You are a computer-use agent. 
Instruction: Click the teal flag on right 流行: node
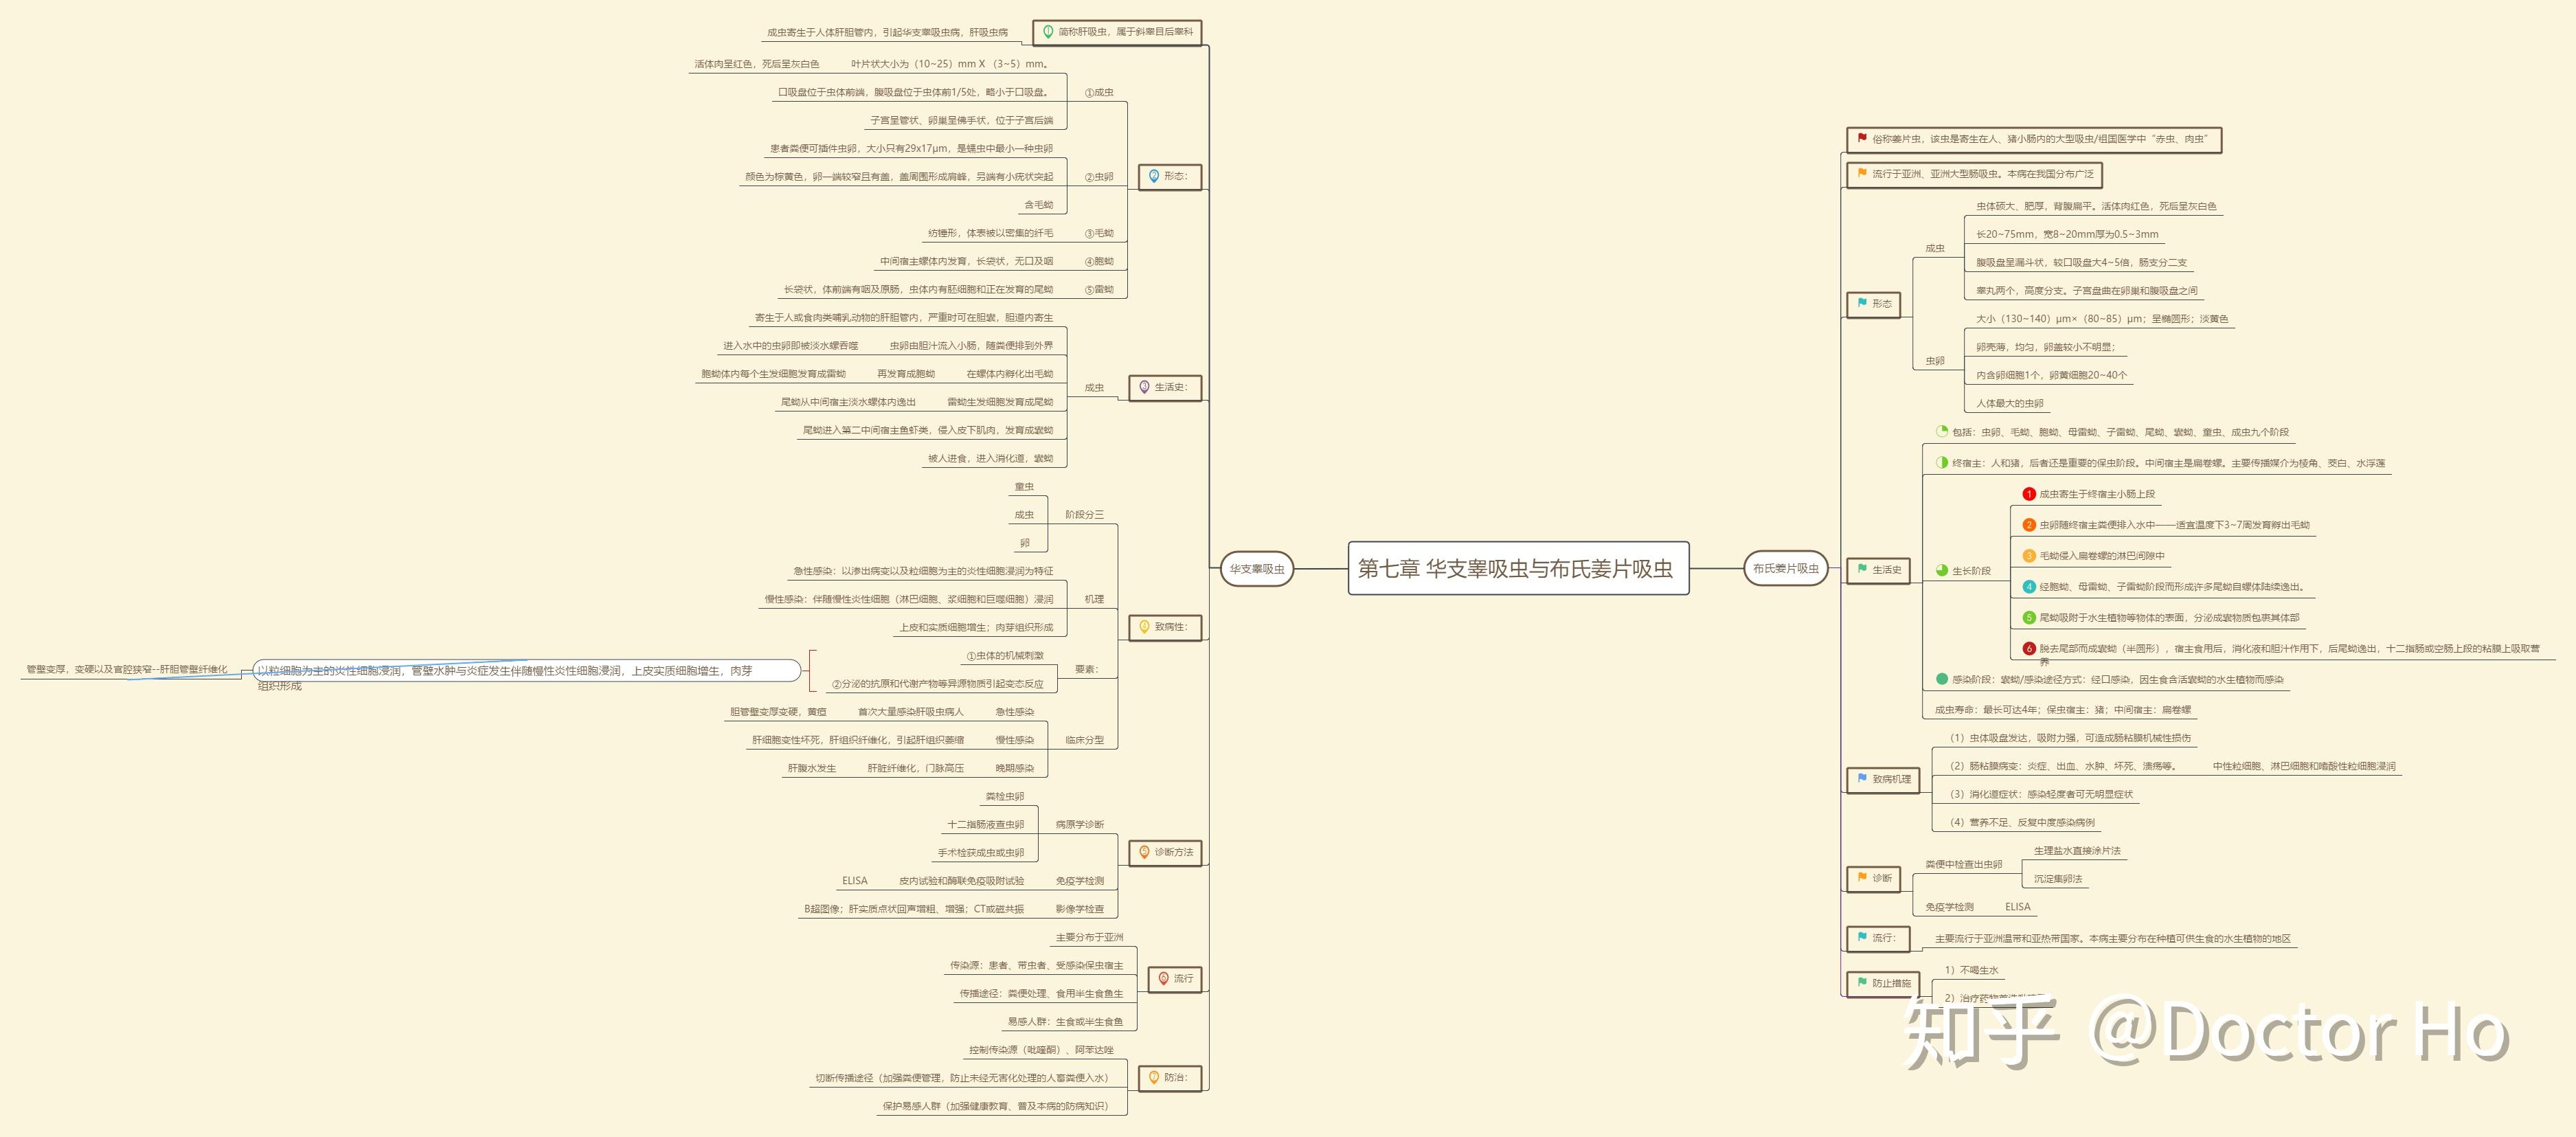point(1862,937)
